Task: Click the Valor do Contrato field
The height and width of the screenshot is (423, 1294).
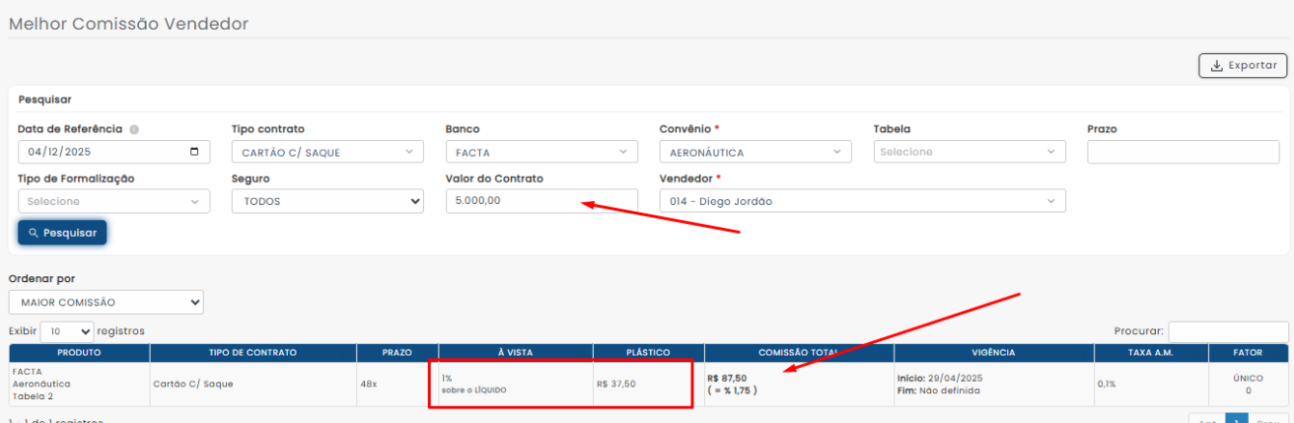Action: click(x=541, y=201)
